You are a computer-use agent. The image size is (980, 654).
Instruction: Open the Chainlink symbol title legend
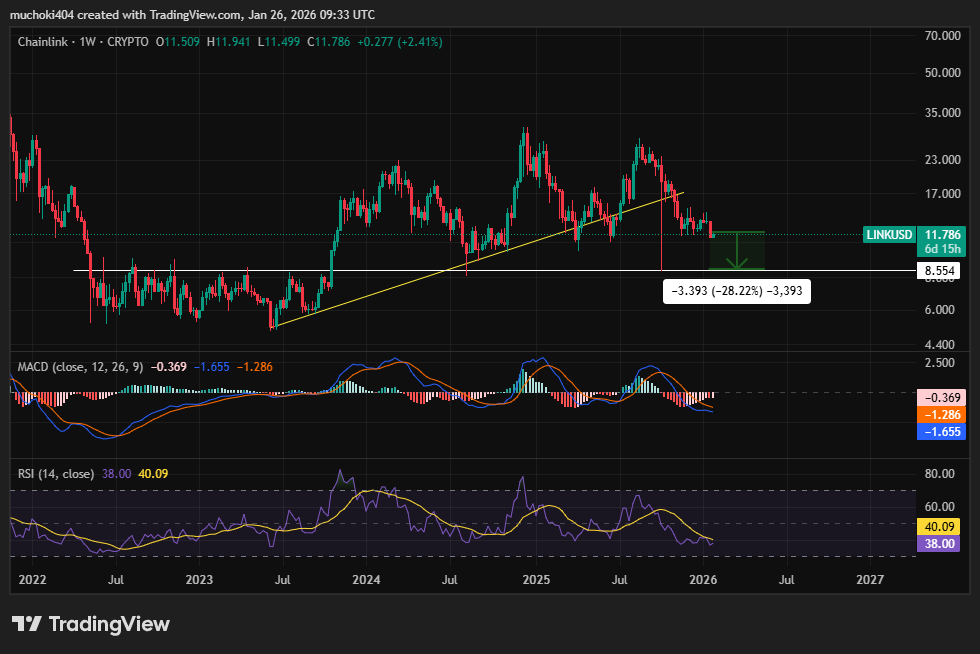point(47,42)
